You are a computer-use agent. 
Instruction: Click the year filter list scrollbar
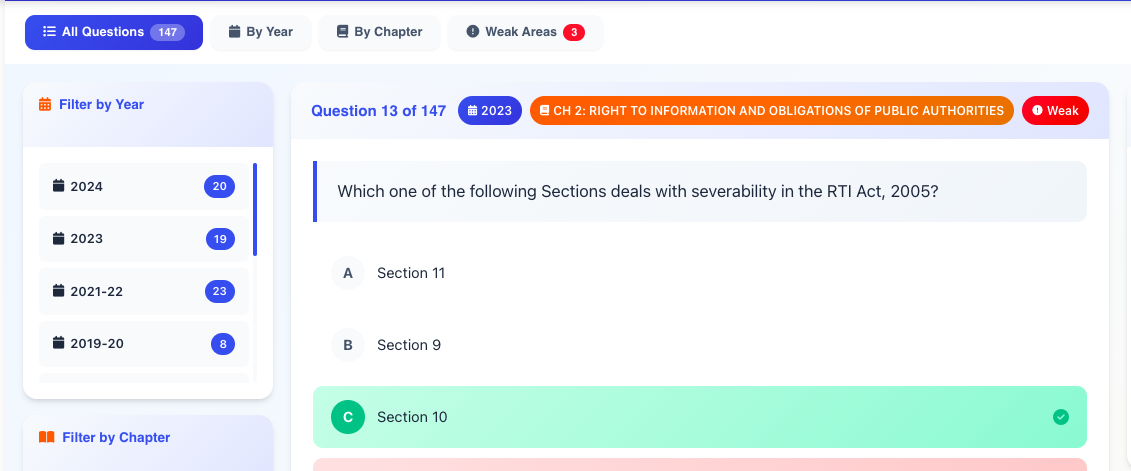pyautogui.click(x=255, y=210)
